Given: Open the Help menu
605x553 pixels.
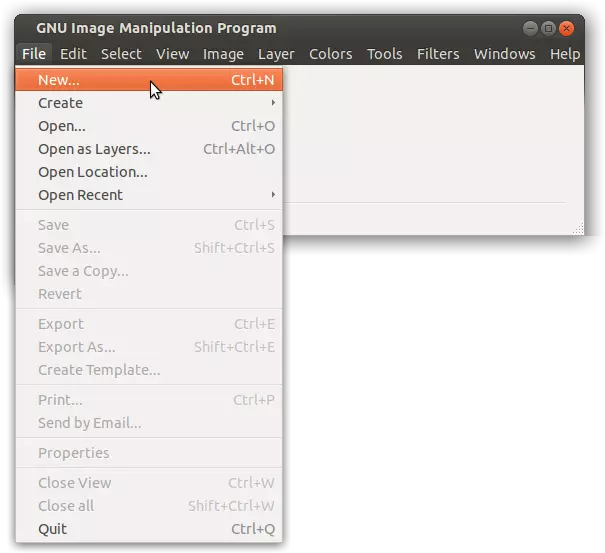Looking at the screenshot, I should pyautogui.click(x=565, y=54).
